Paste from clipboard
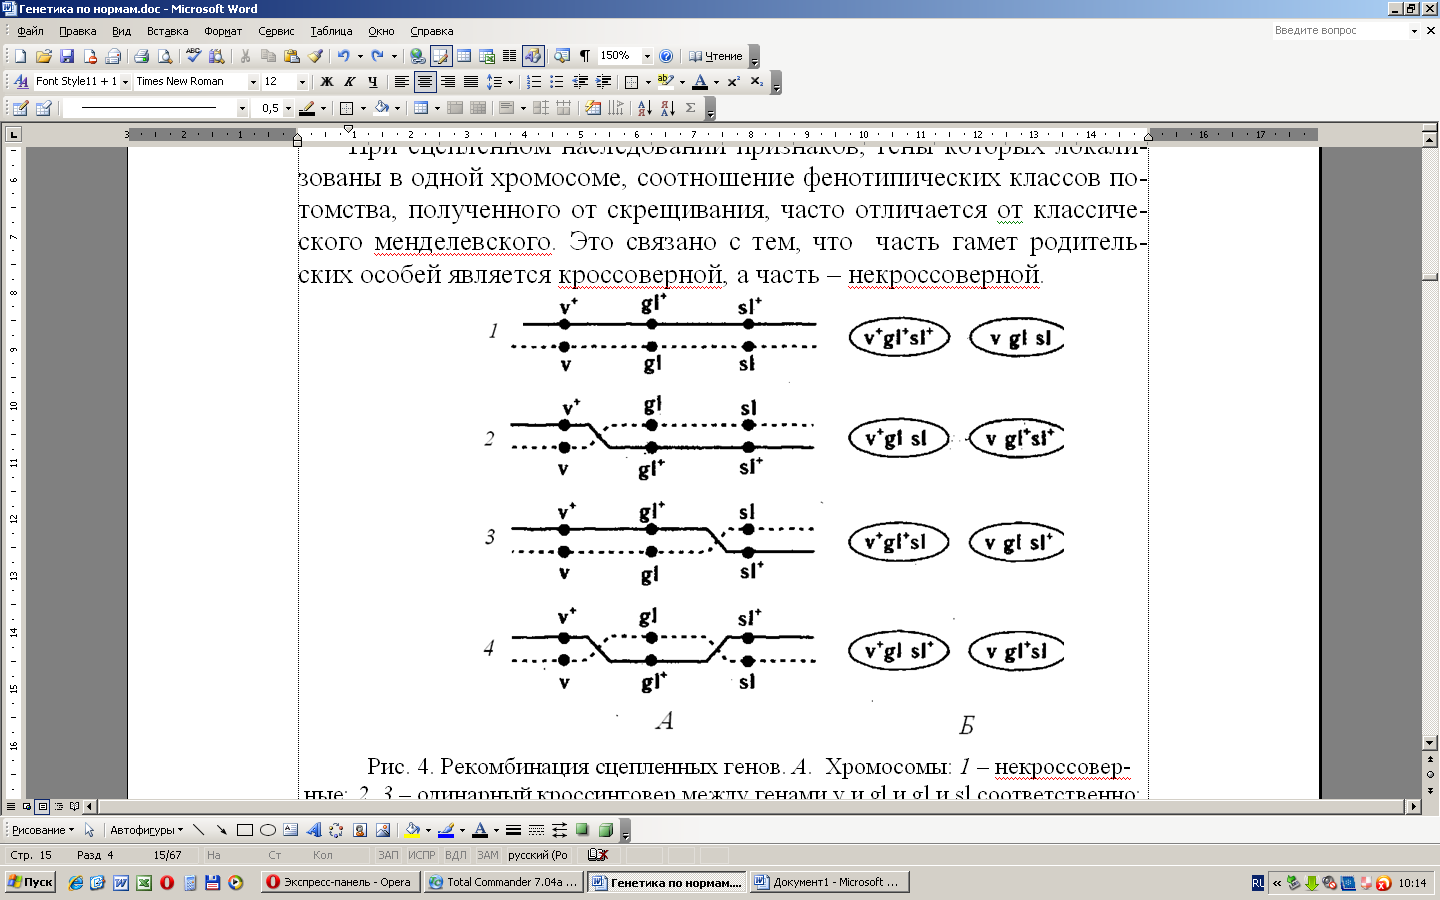The image size is (1440, 900). (x=292, y=56)
